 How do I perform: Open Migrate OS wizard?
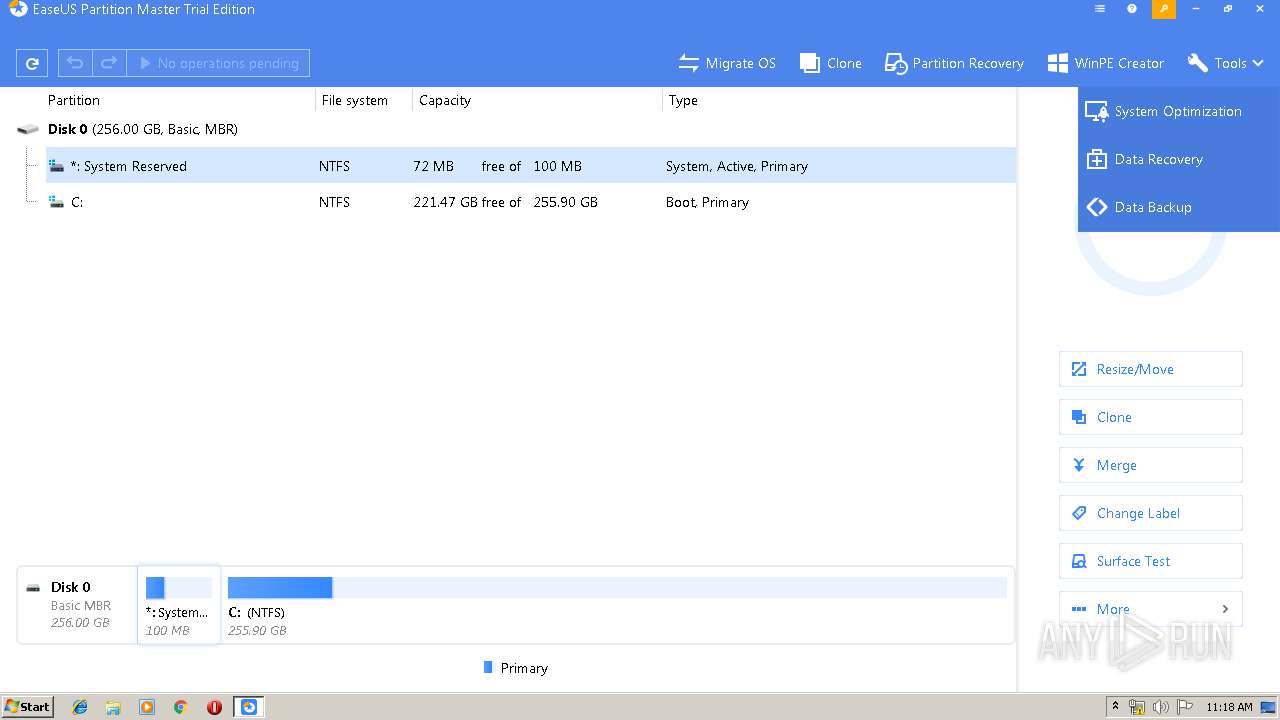727,63
